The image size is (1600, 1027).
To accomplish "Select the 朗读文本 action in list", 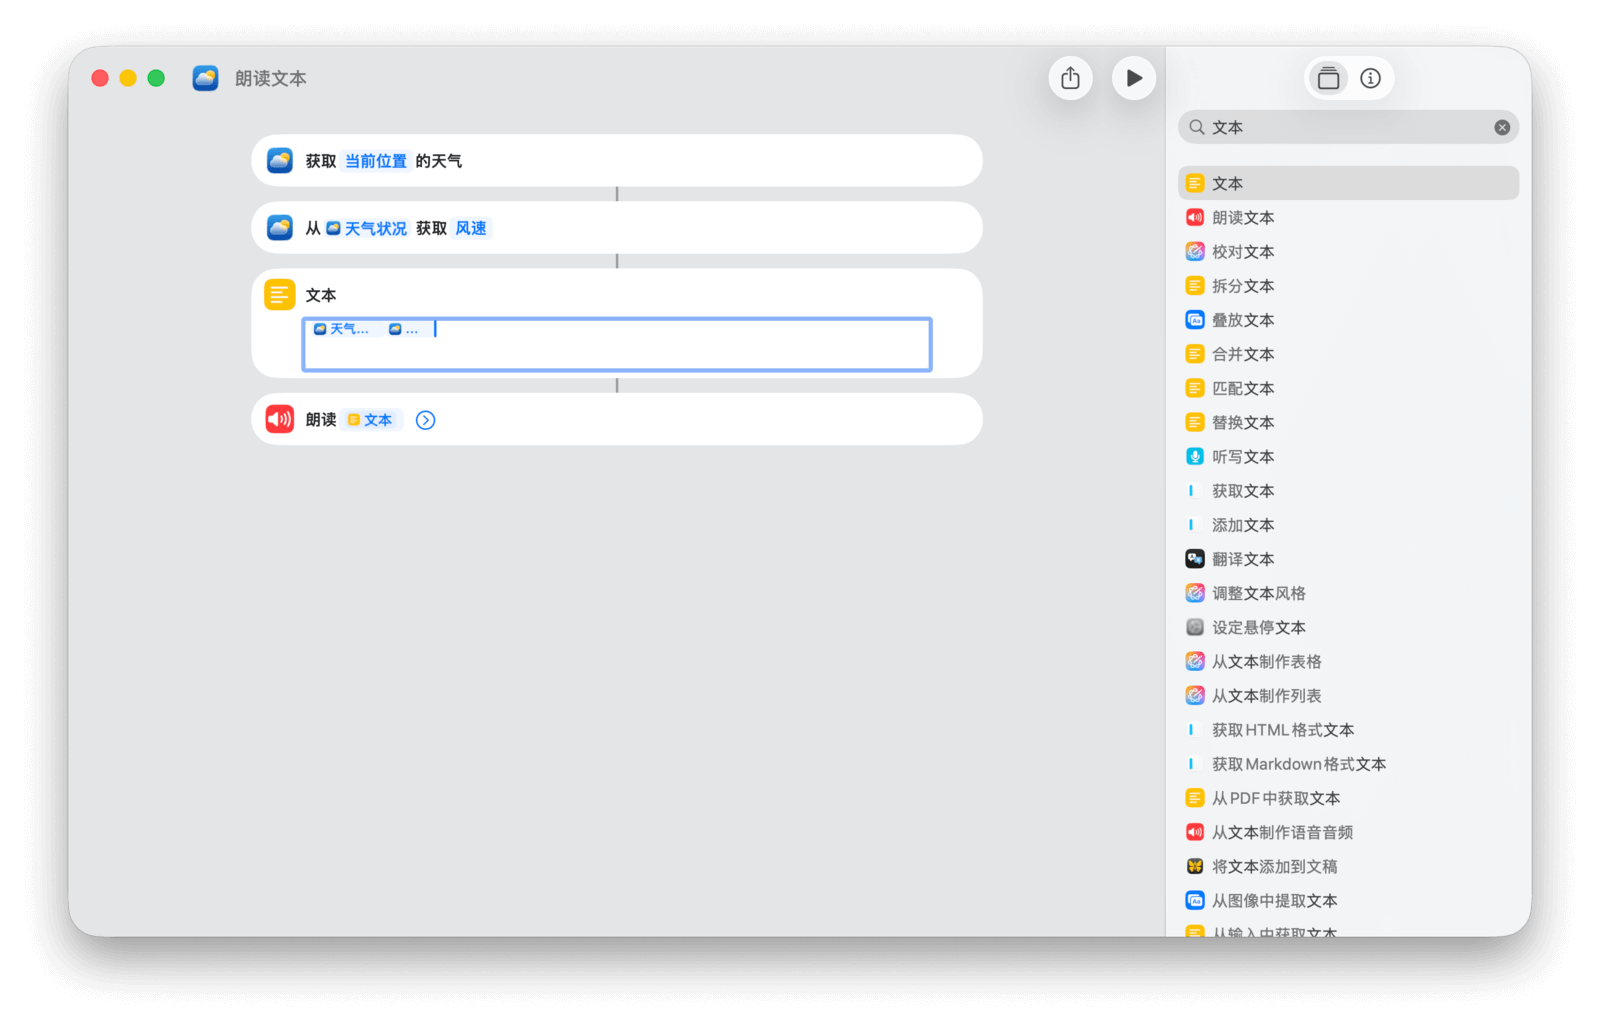I will pos(1243,218).
